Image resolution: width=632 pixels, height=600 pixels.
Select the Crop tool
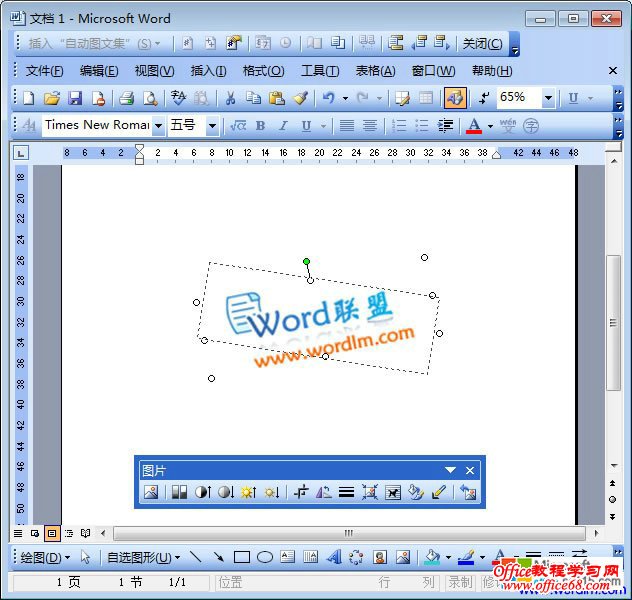[301, 492]
